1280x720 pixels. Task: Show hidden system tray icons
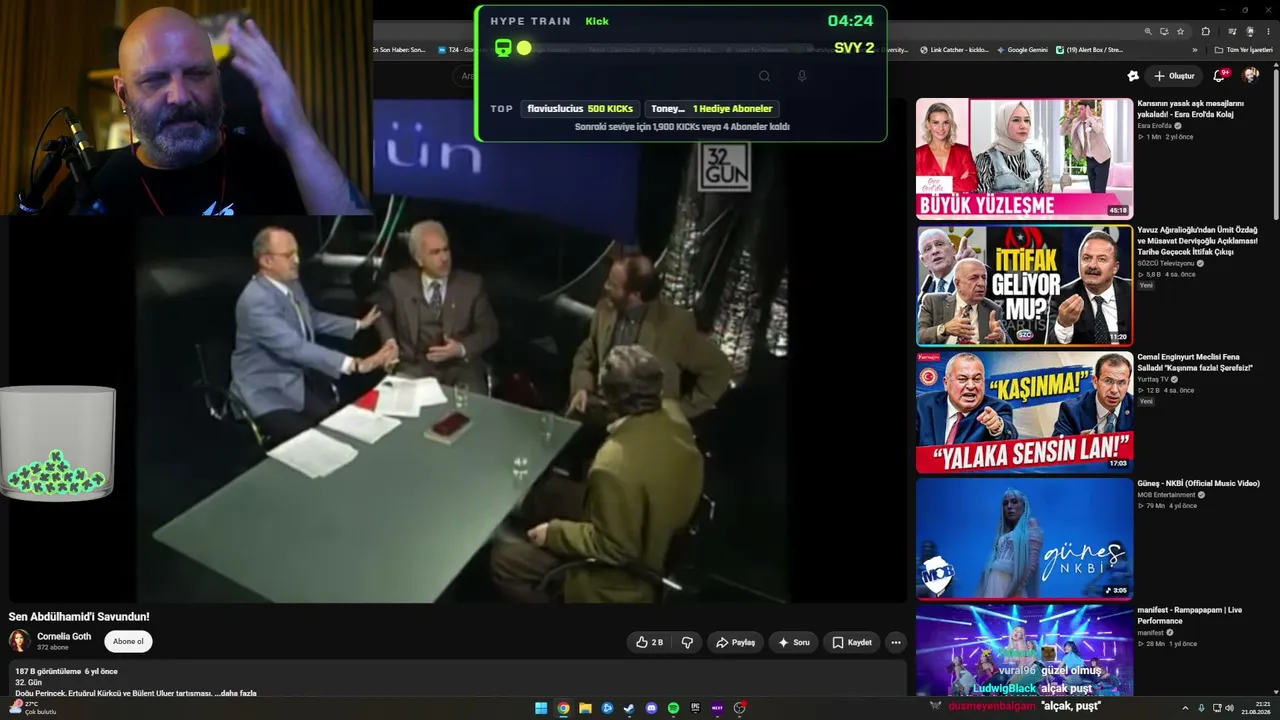click(x=1187, y=708)
